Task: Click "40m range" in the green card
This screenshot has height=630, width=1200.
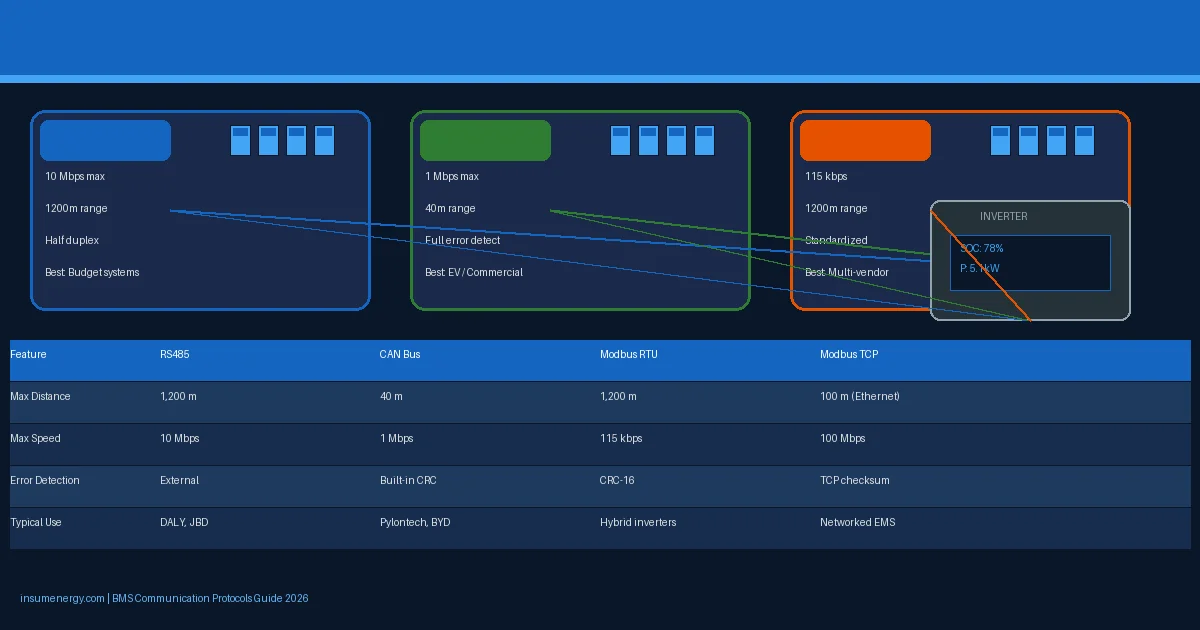Action: click(x=450, y=208)
